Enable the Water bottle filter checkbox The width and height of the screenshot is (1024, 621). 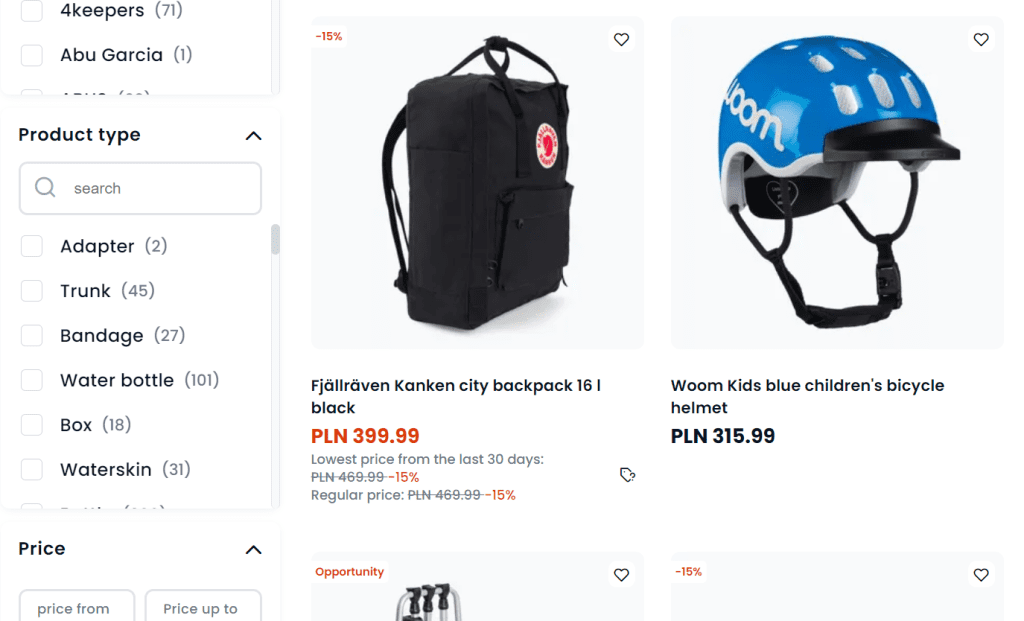coord(32,380)
